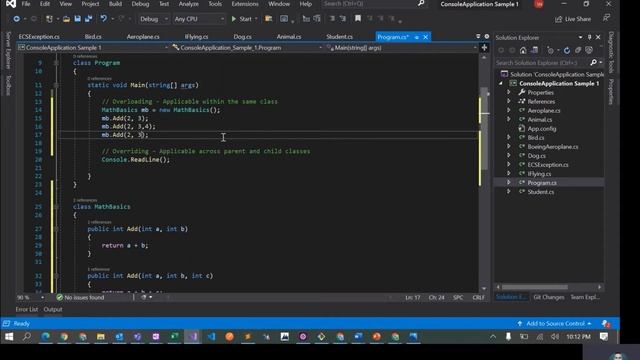Click the Start debugging button
The height and width of the screenshot is (360, 640).
242,19
